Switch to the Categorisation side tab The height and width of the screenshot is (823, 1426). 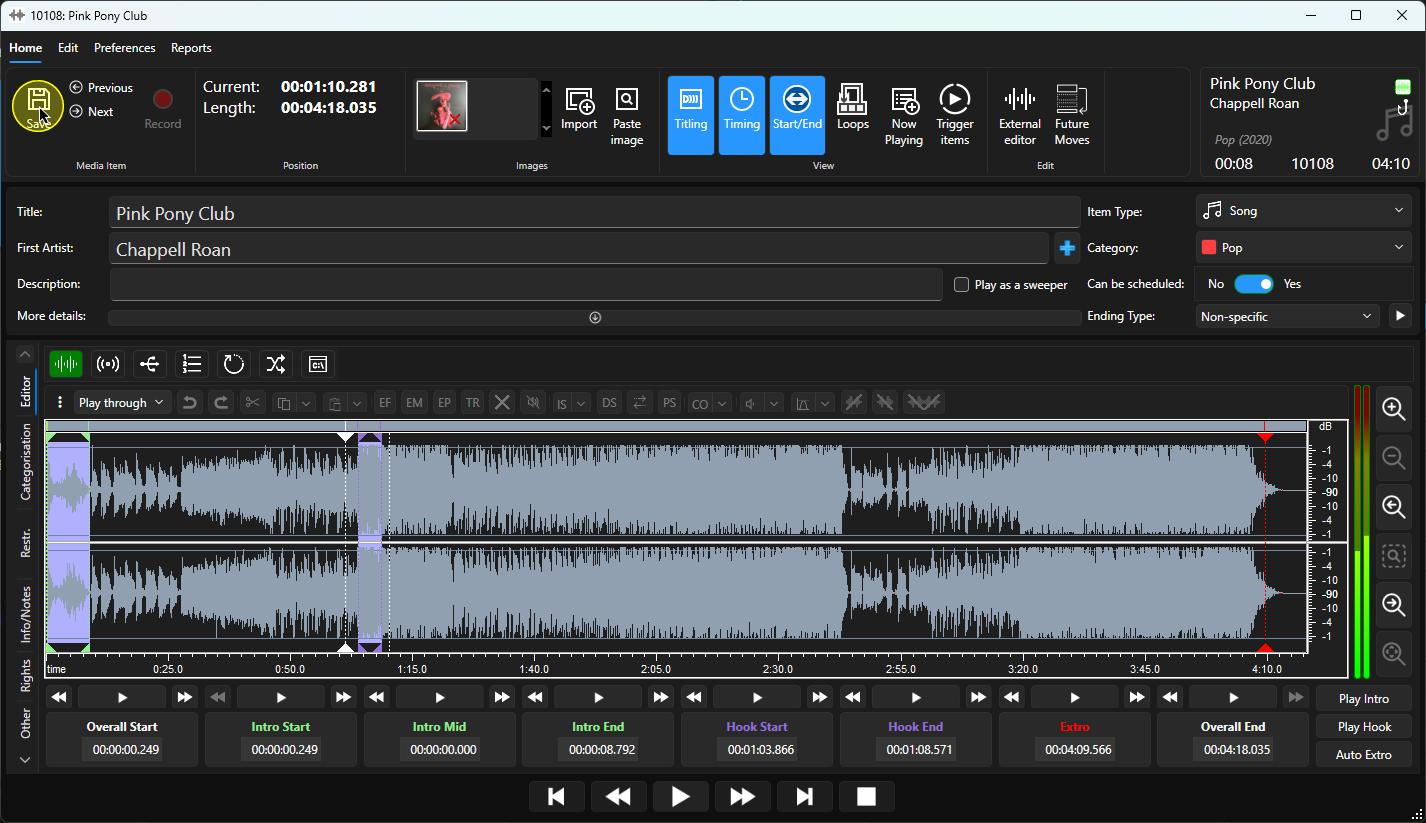26,461
